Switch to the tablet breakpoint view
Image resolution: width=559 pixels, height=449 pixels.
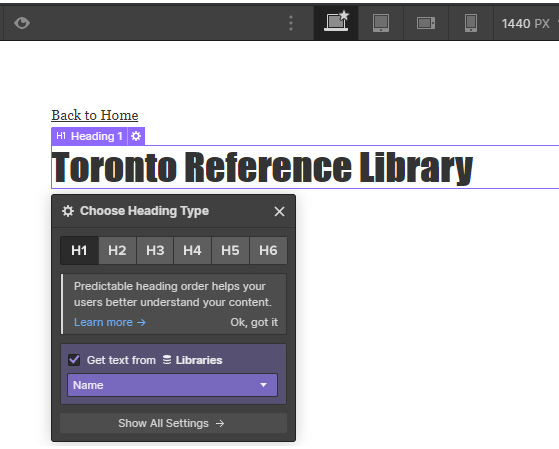coord(381,23)
